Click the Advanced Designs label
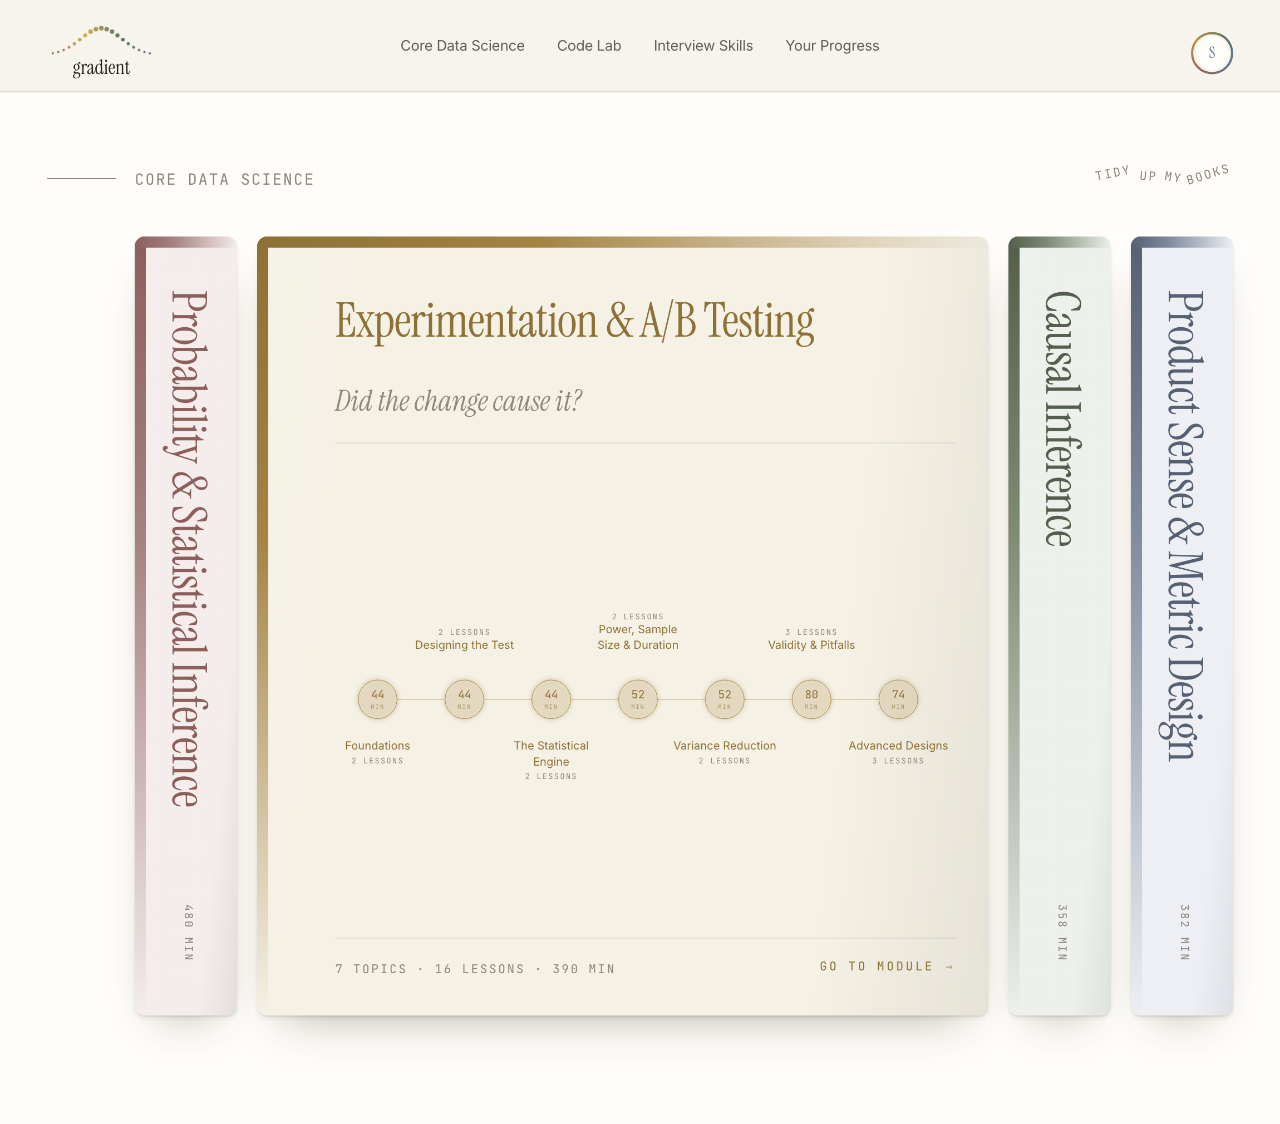Image resolution: width=1280 pixels, height=1124 pixels. pyautogui.click(x=898, y=746)
